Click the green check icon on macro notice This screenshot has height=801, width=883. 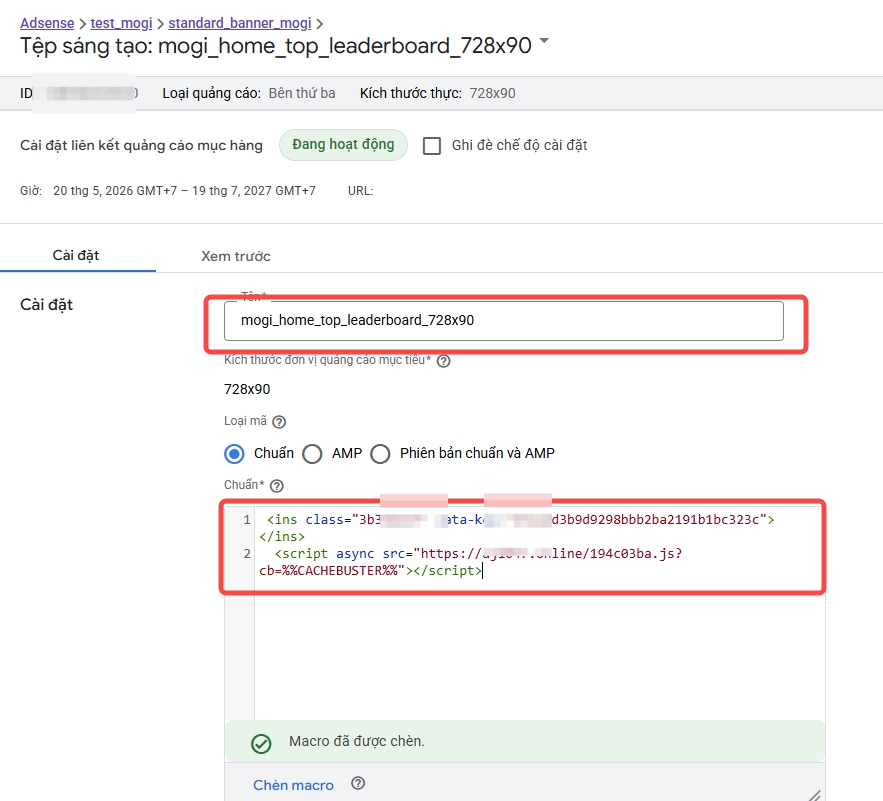coord(261,744)
